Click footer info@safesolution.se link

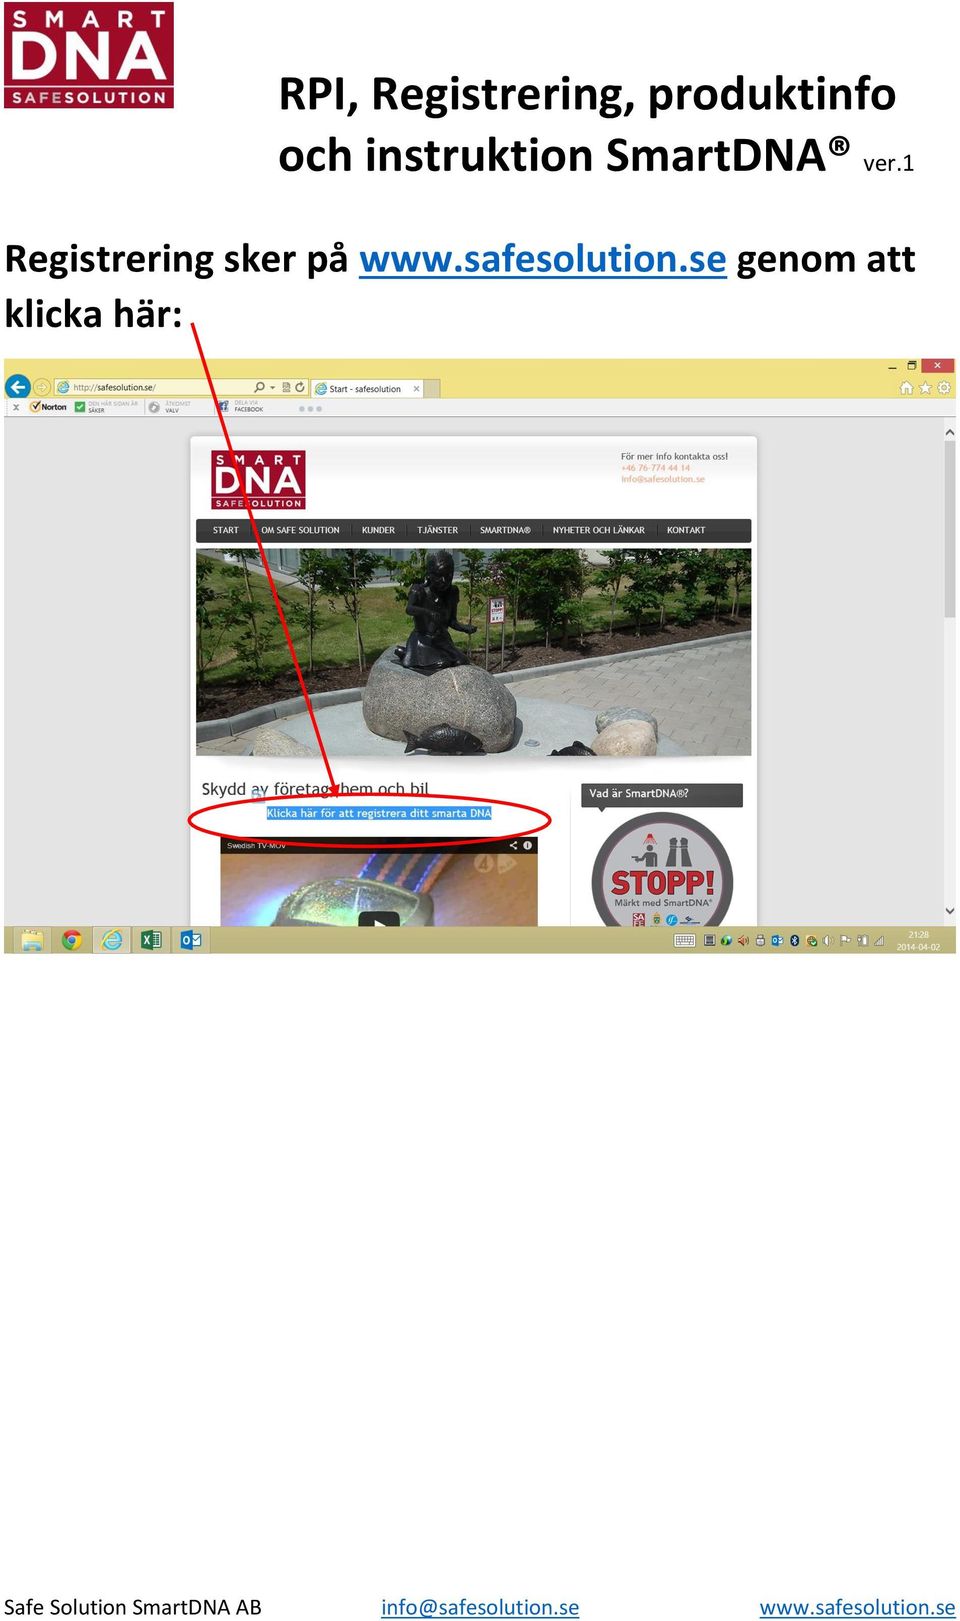tap(480, 1607)
